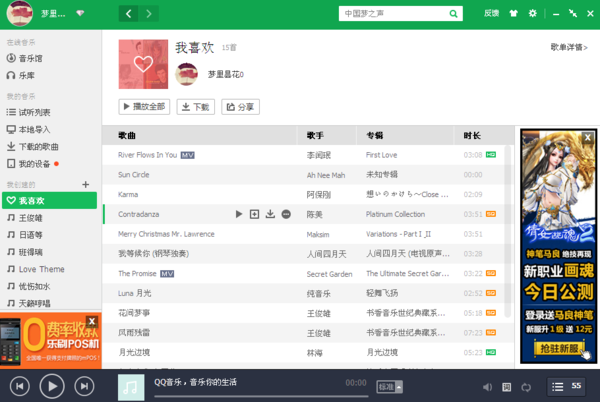Viewport: 600px width, 402px height.
Task: Click the main play button
Action: click(x=52, y=386)
